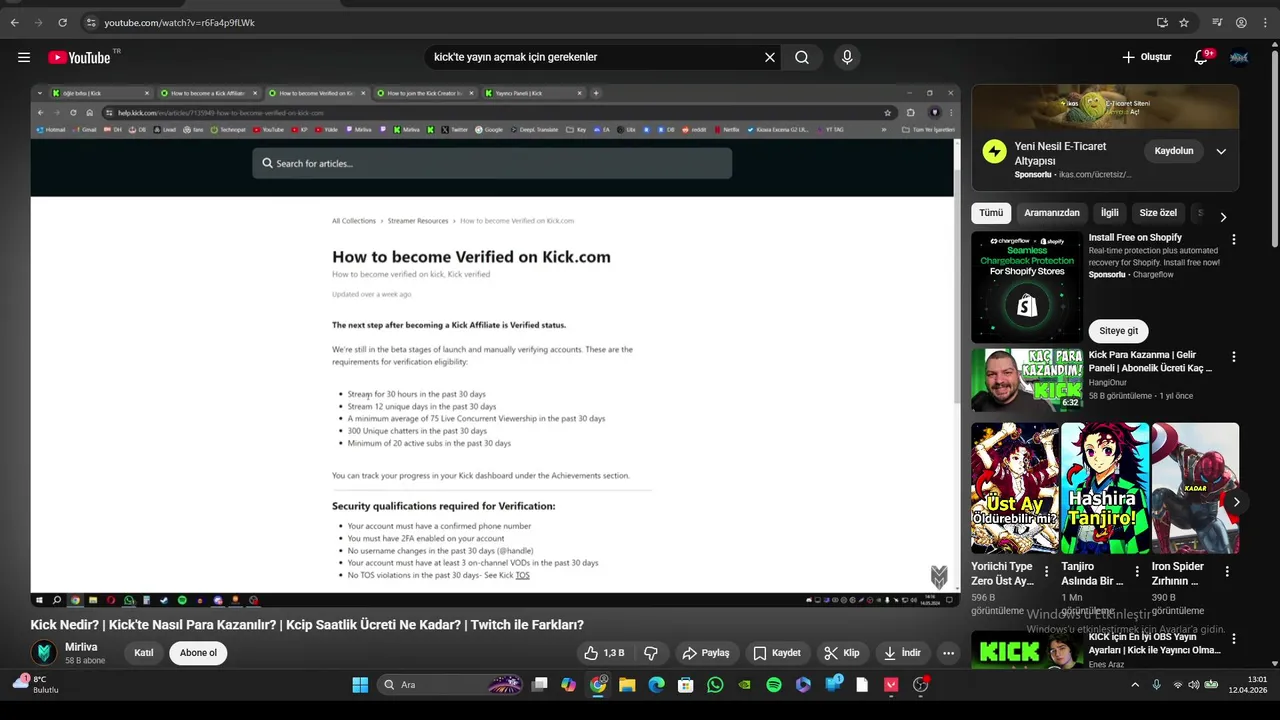Screen dimensions: 1280x720
Task: Open the Windows Start menu
Action: coord(360,685)
